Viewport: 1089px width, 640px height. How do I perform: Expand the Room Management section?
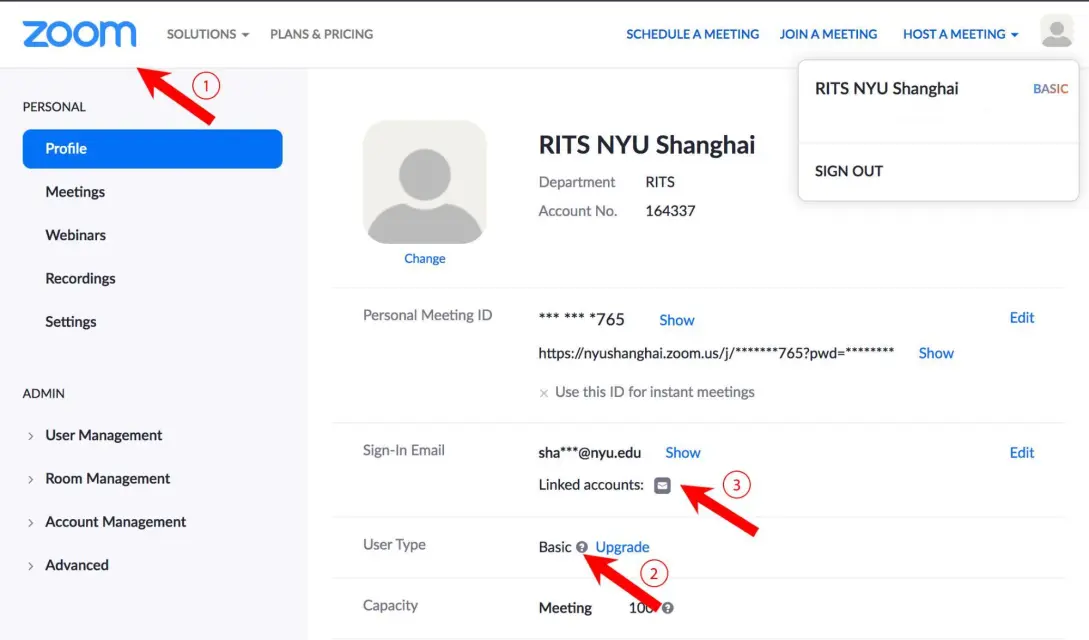point(107,478)
